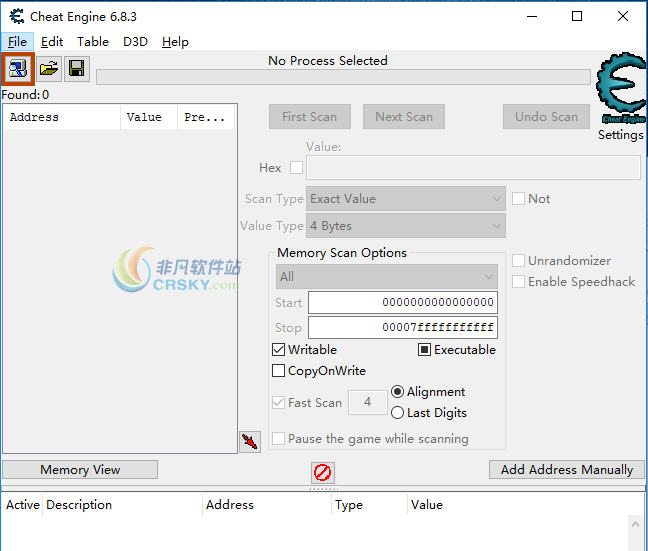Enable the CopyOnWrite checkbox

(279, 370)
